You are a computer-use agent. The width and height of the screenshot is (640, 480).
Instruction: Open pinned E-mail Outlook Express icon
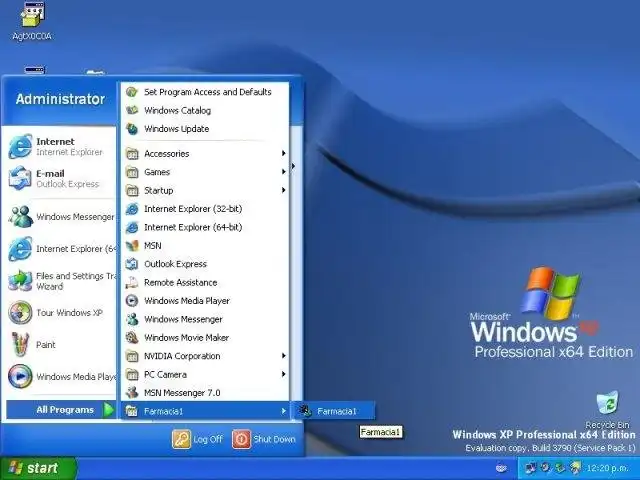pyautogui.click(x=20, y=178)
